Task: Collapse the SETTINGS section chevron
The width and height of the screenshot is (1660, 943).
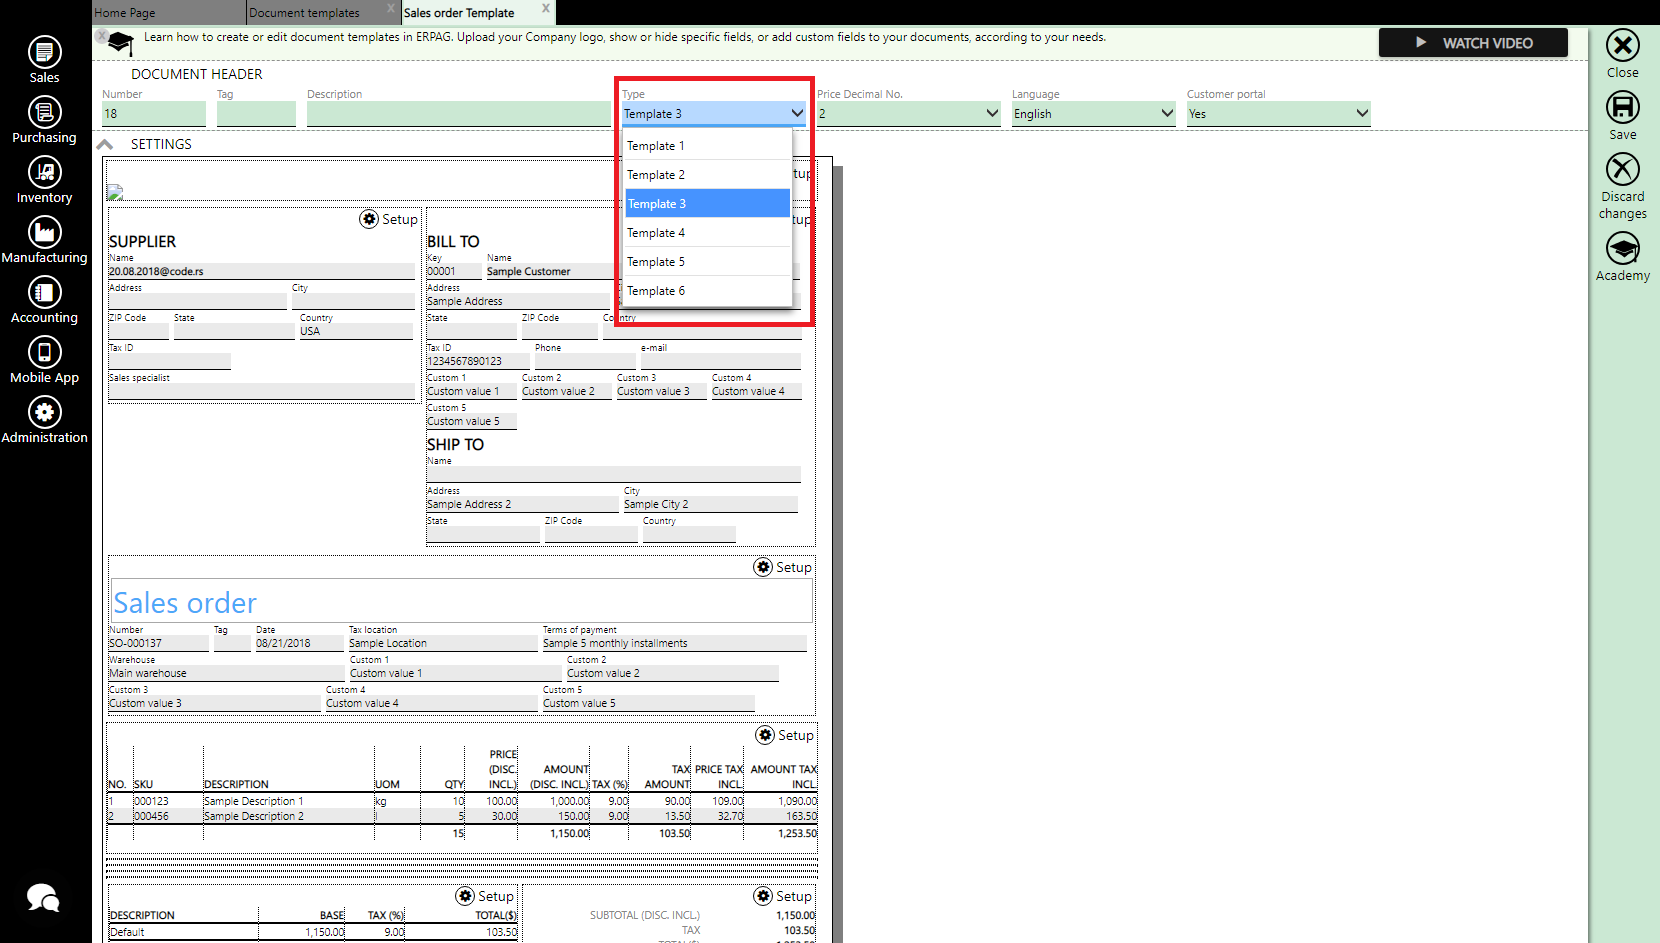Action: click(x=105, y=144)
